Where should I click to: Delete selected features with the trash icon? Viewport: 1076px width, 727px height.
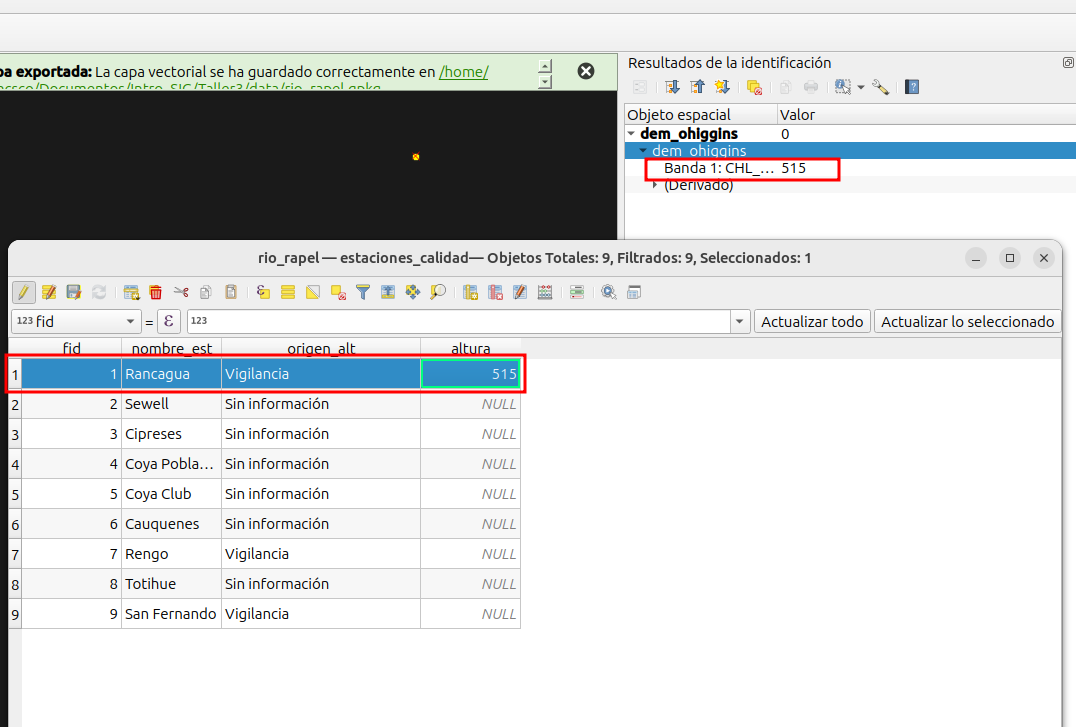[x=156, y=292]
